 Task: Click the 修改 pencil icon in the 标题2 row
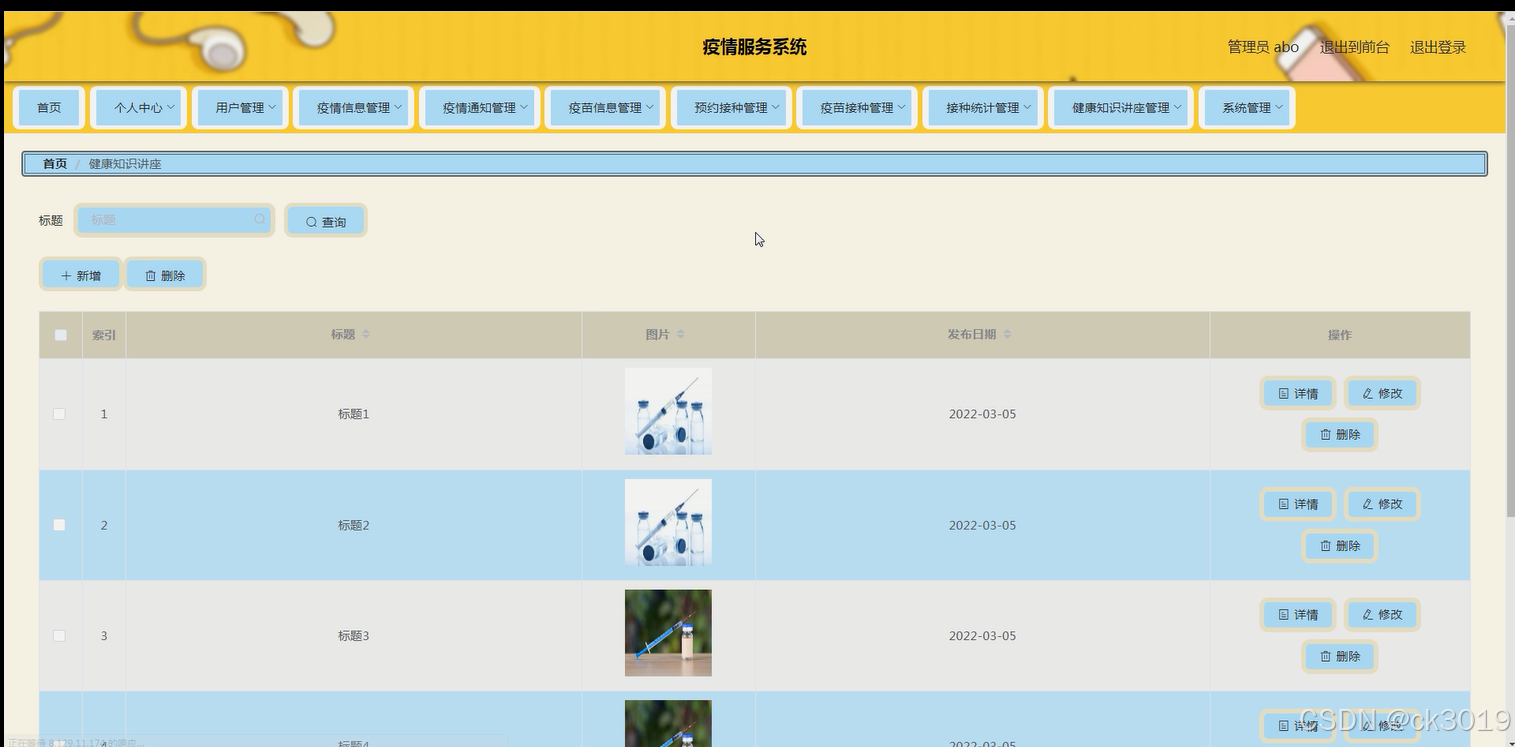[x=1368, y=504]
